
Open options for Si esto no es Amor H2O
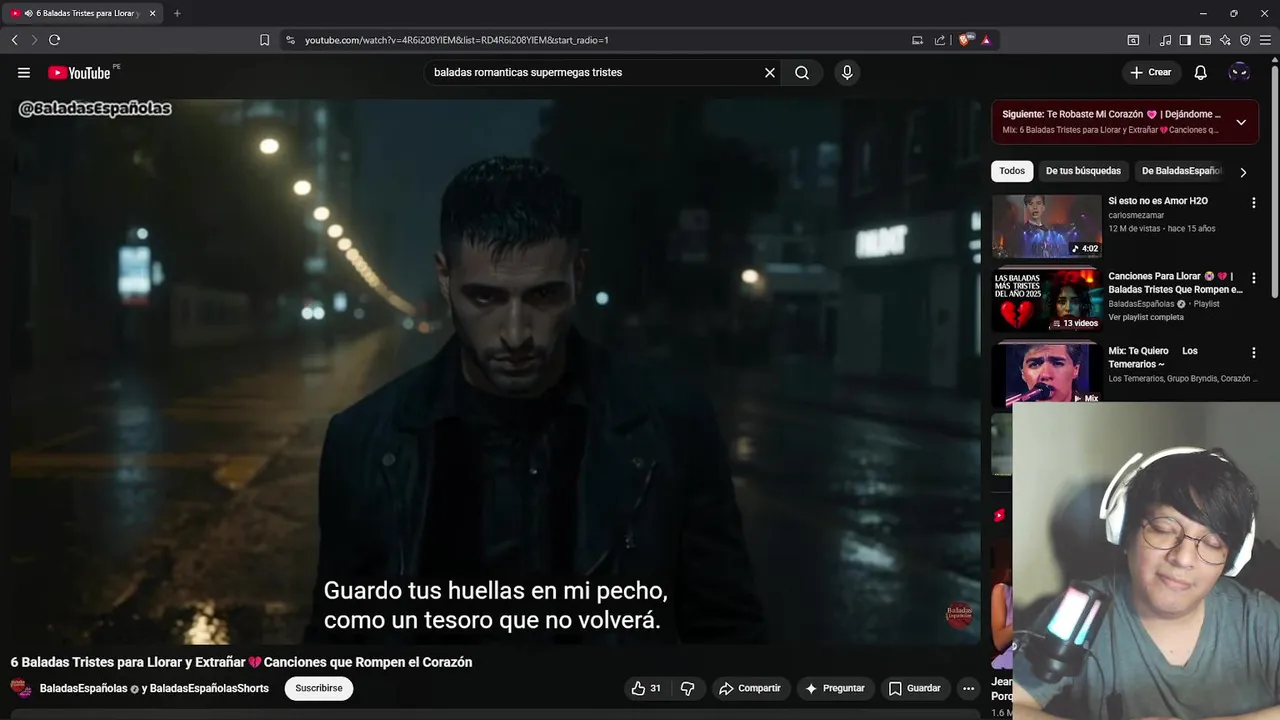click(x=1253, y=203)
